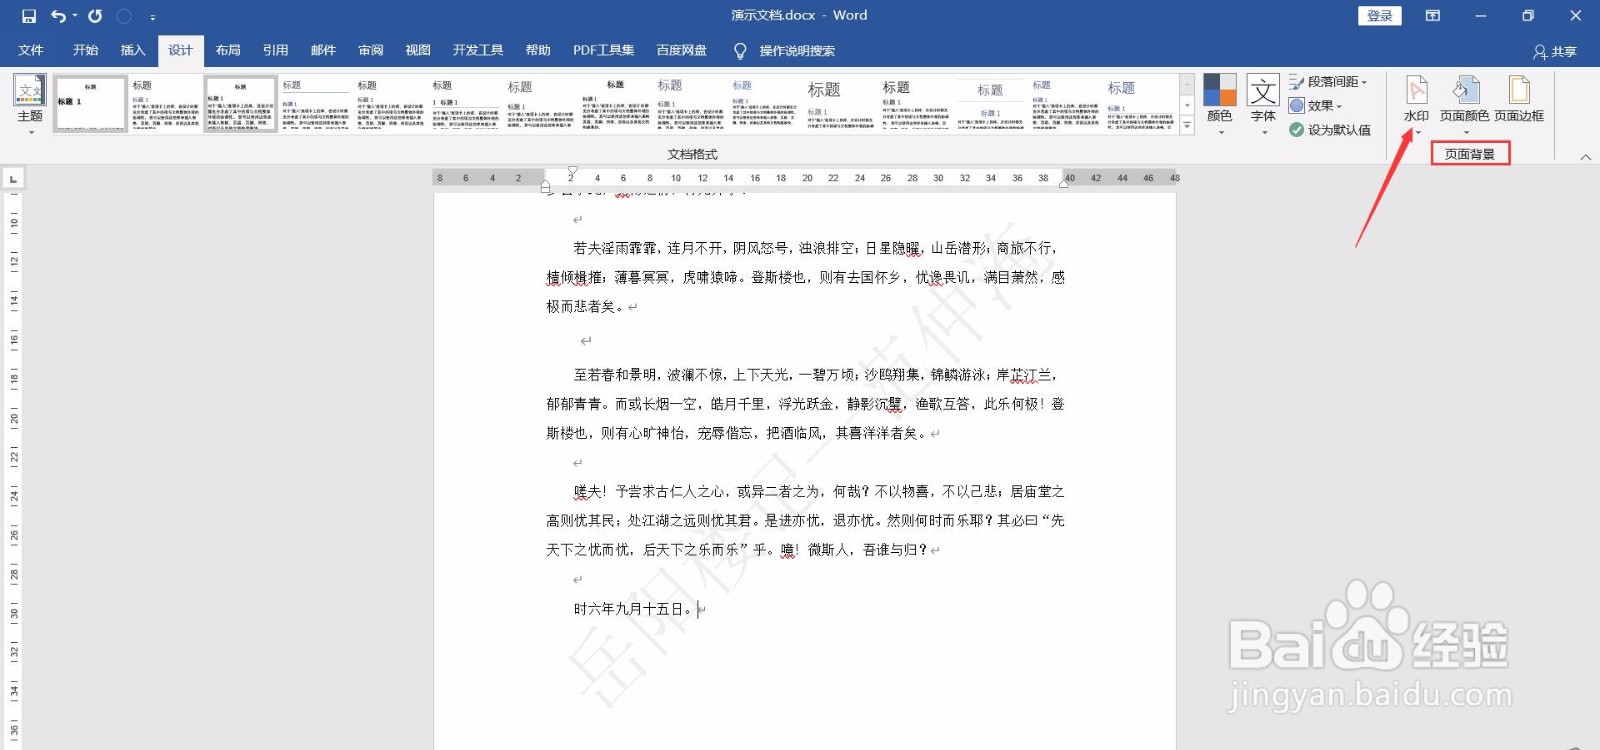Switch to the 视图 tab
Screen dimensions: 1600x750
(x=418, y=50)
